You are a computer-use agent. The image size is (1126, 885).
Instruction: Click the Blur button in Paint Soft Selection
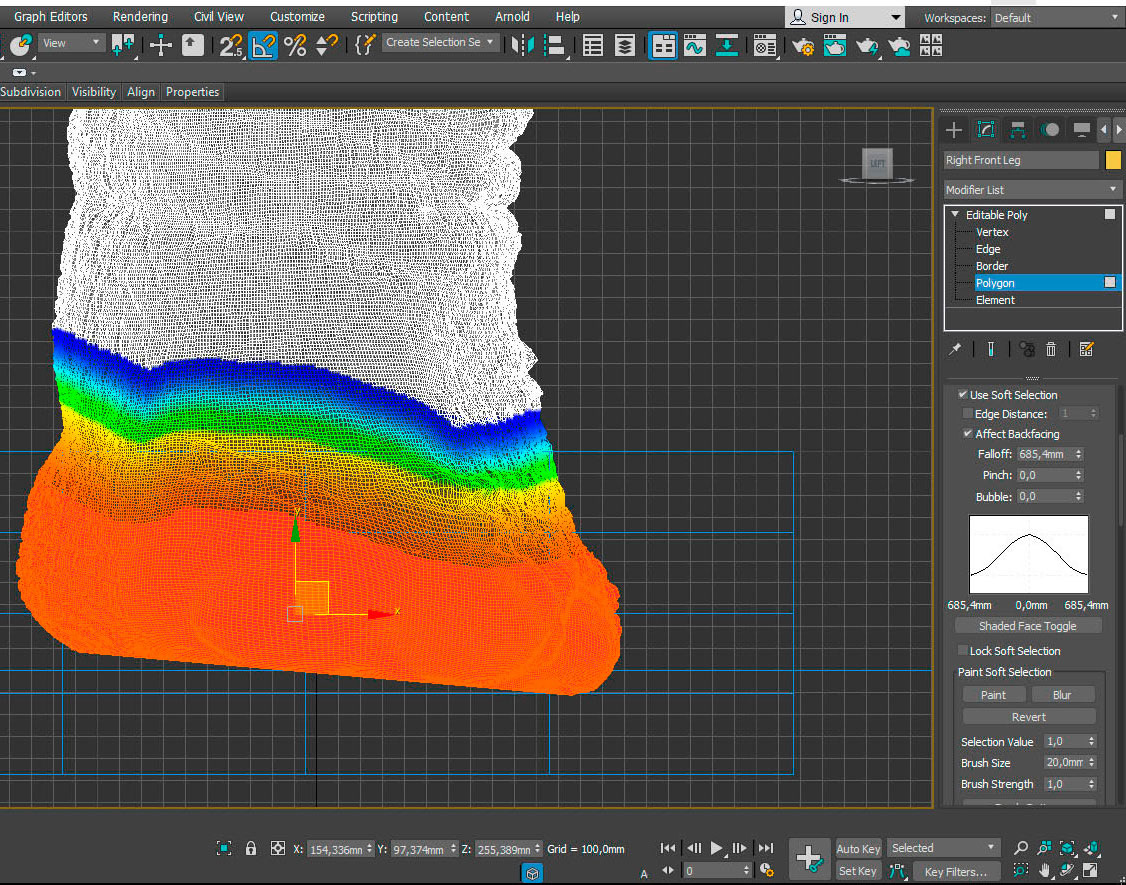pos(1061,695)
